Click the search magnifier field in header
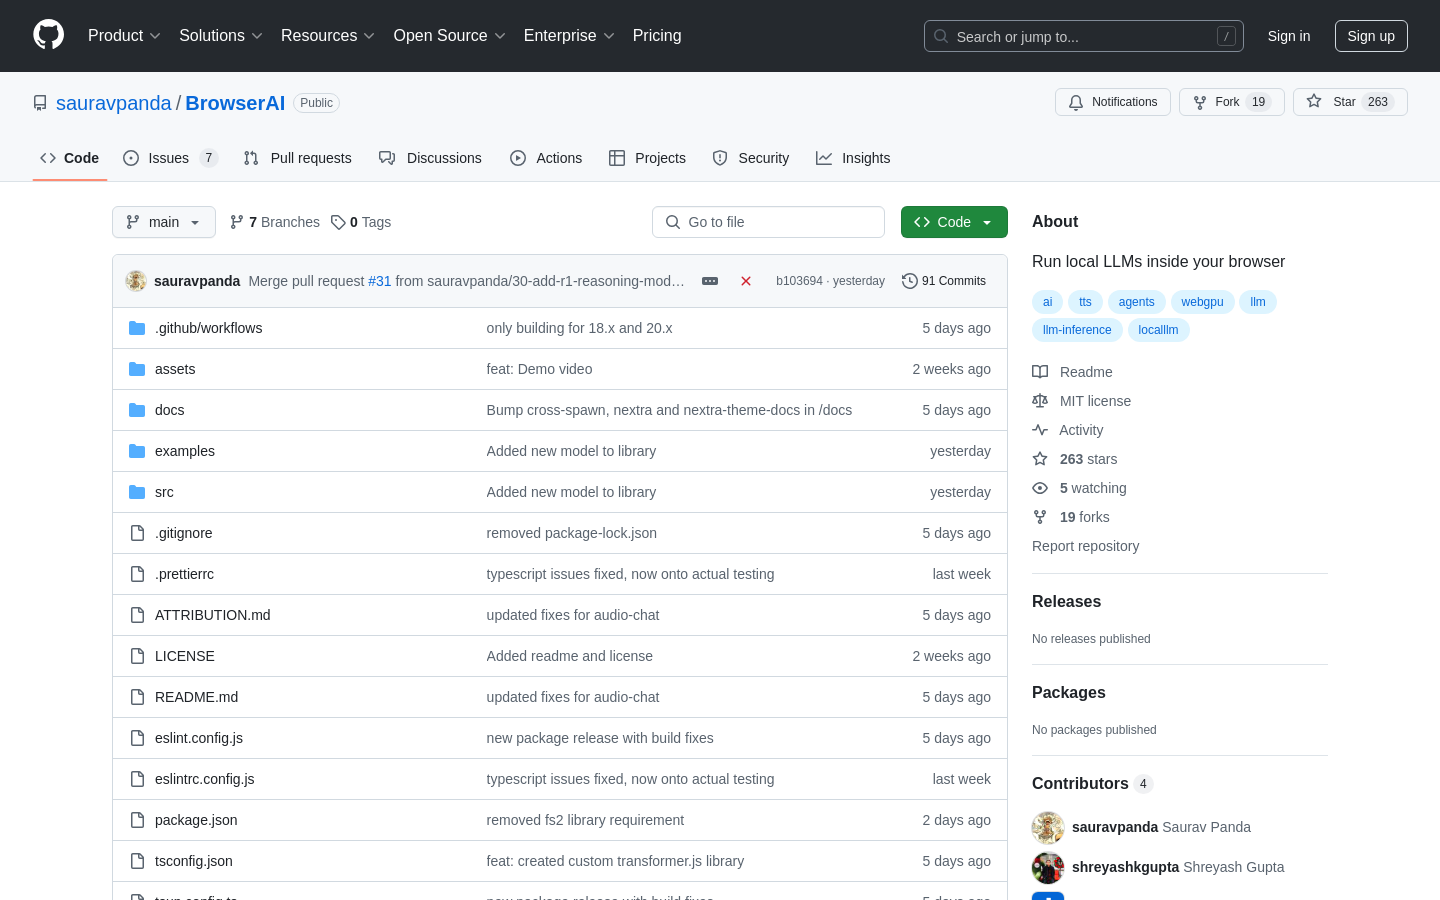 click(x=1084, y=36)
